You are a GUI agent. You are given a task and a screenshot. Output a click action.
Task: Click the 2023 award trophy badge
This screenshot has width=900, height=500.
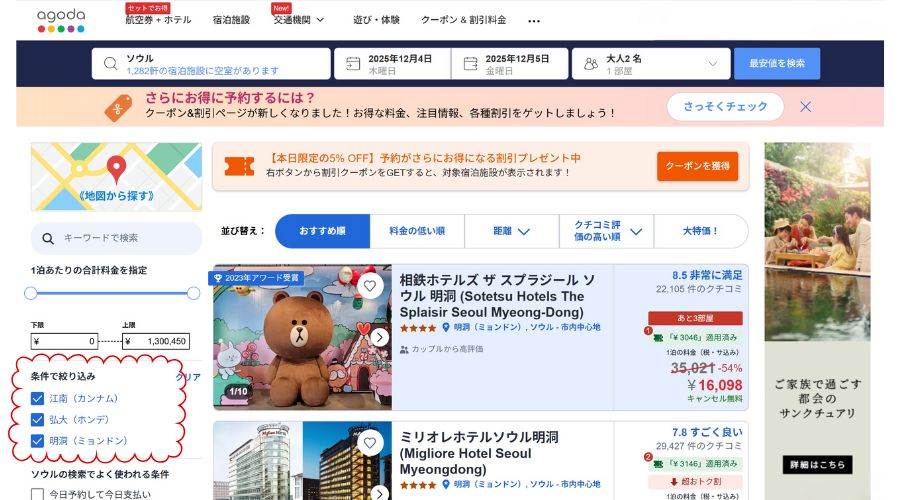coord(256,278)
